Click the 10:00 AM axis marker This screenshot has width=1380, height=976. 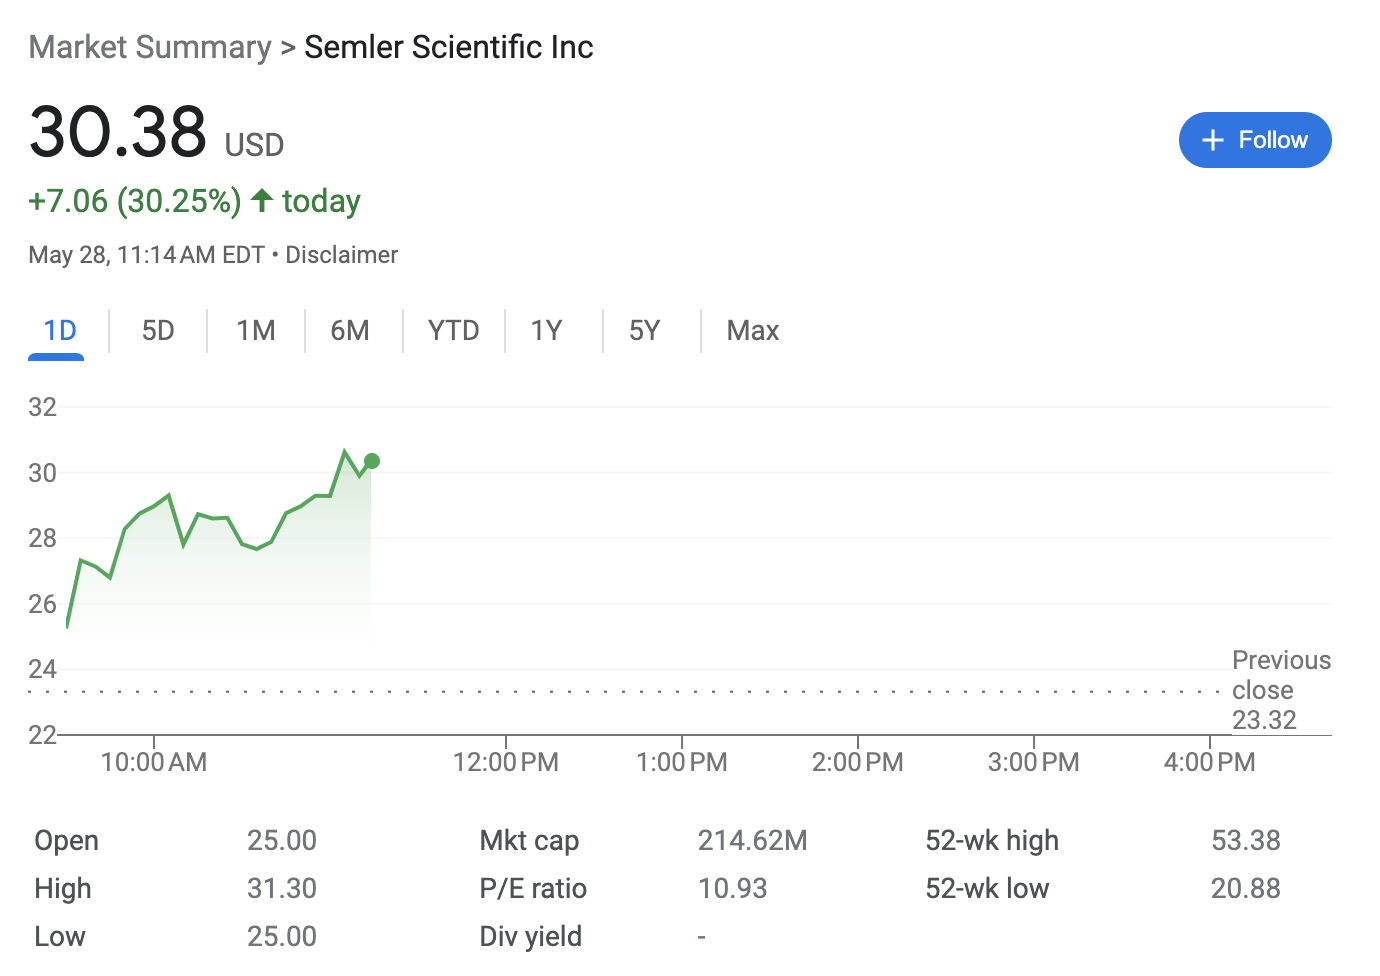point(154,762)
